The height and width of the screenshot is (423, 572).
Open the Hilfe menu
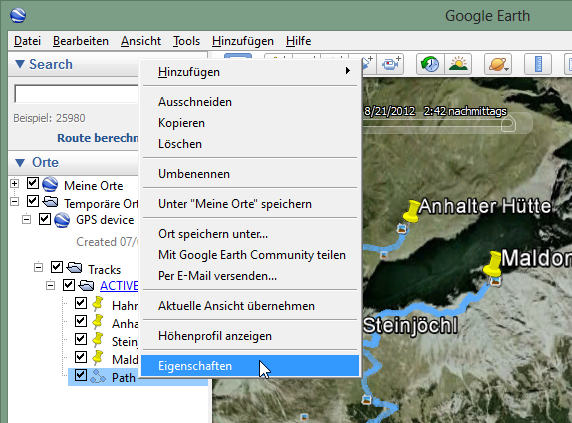298,41
